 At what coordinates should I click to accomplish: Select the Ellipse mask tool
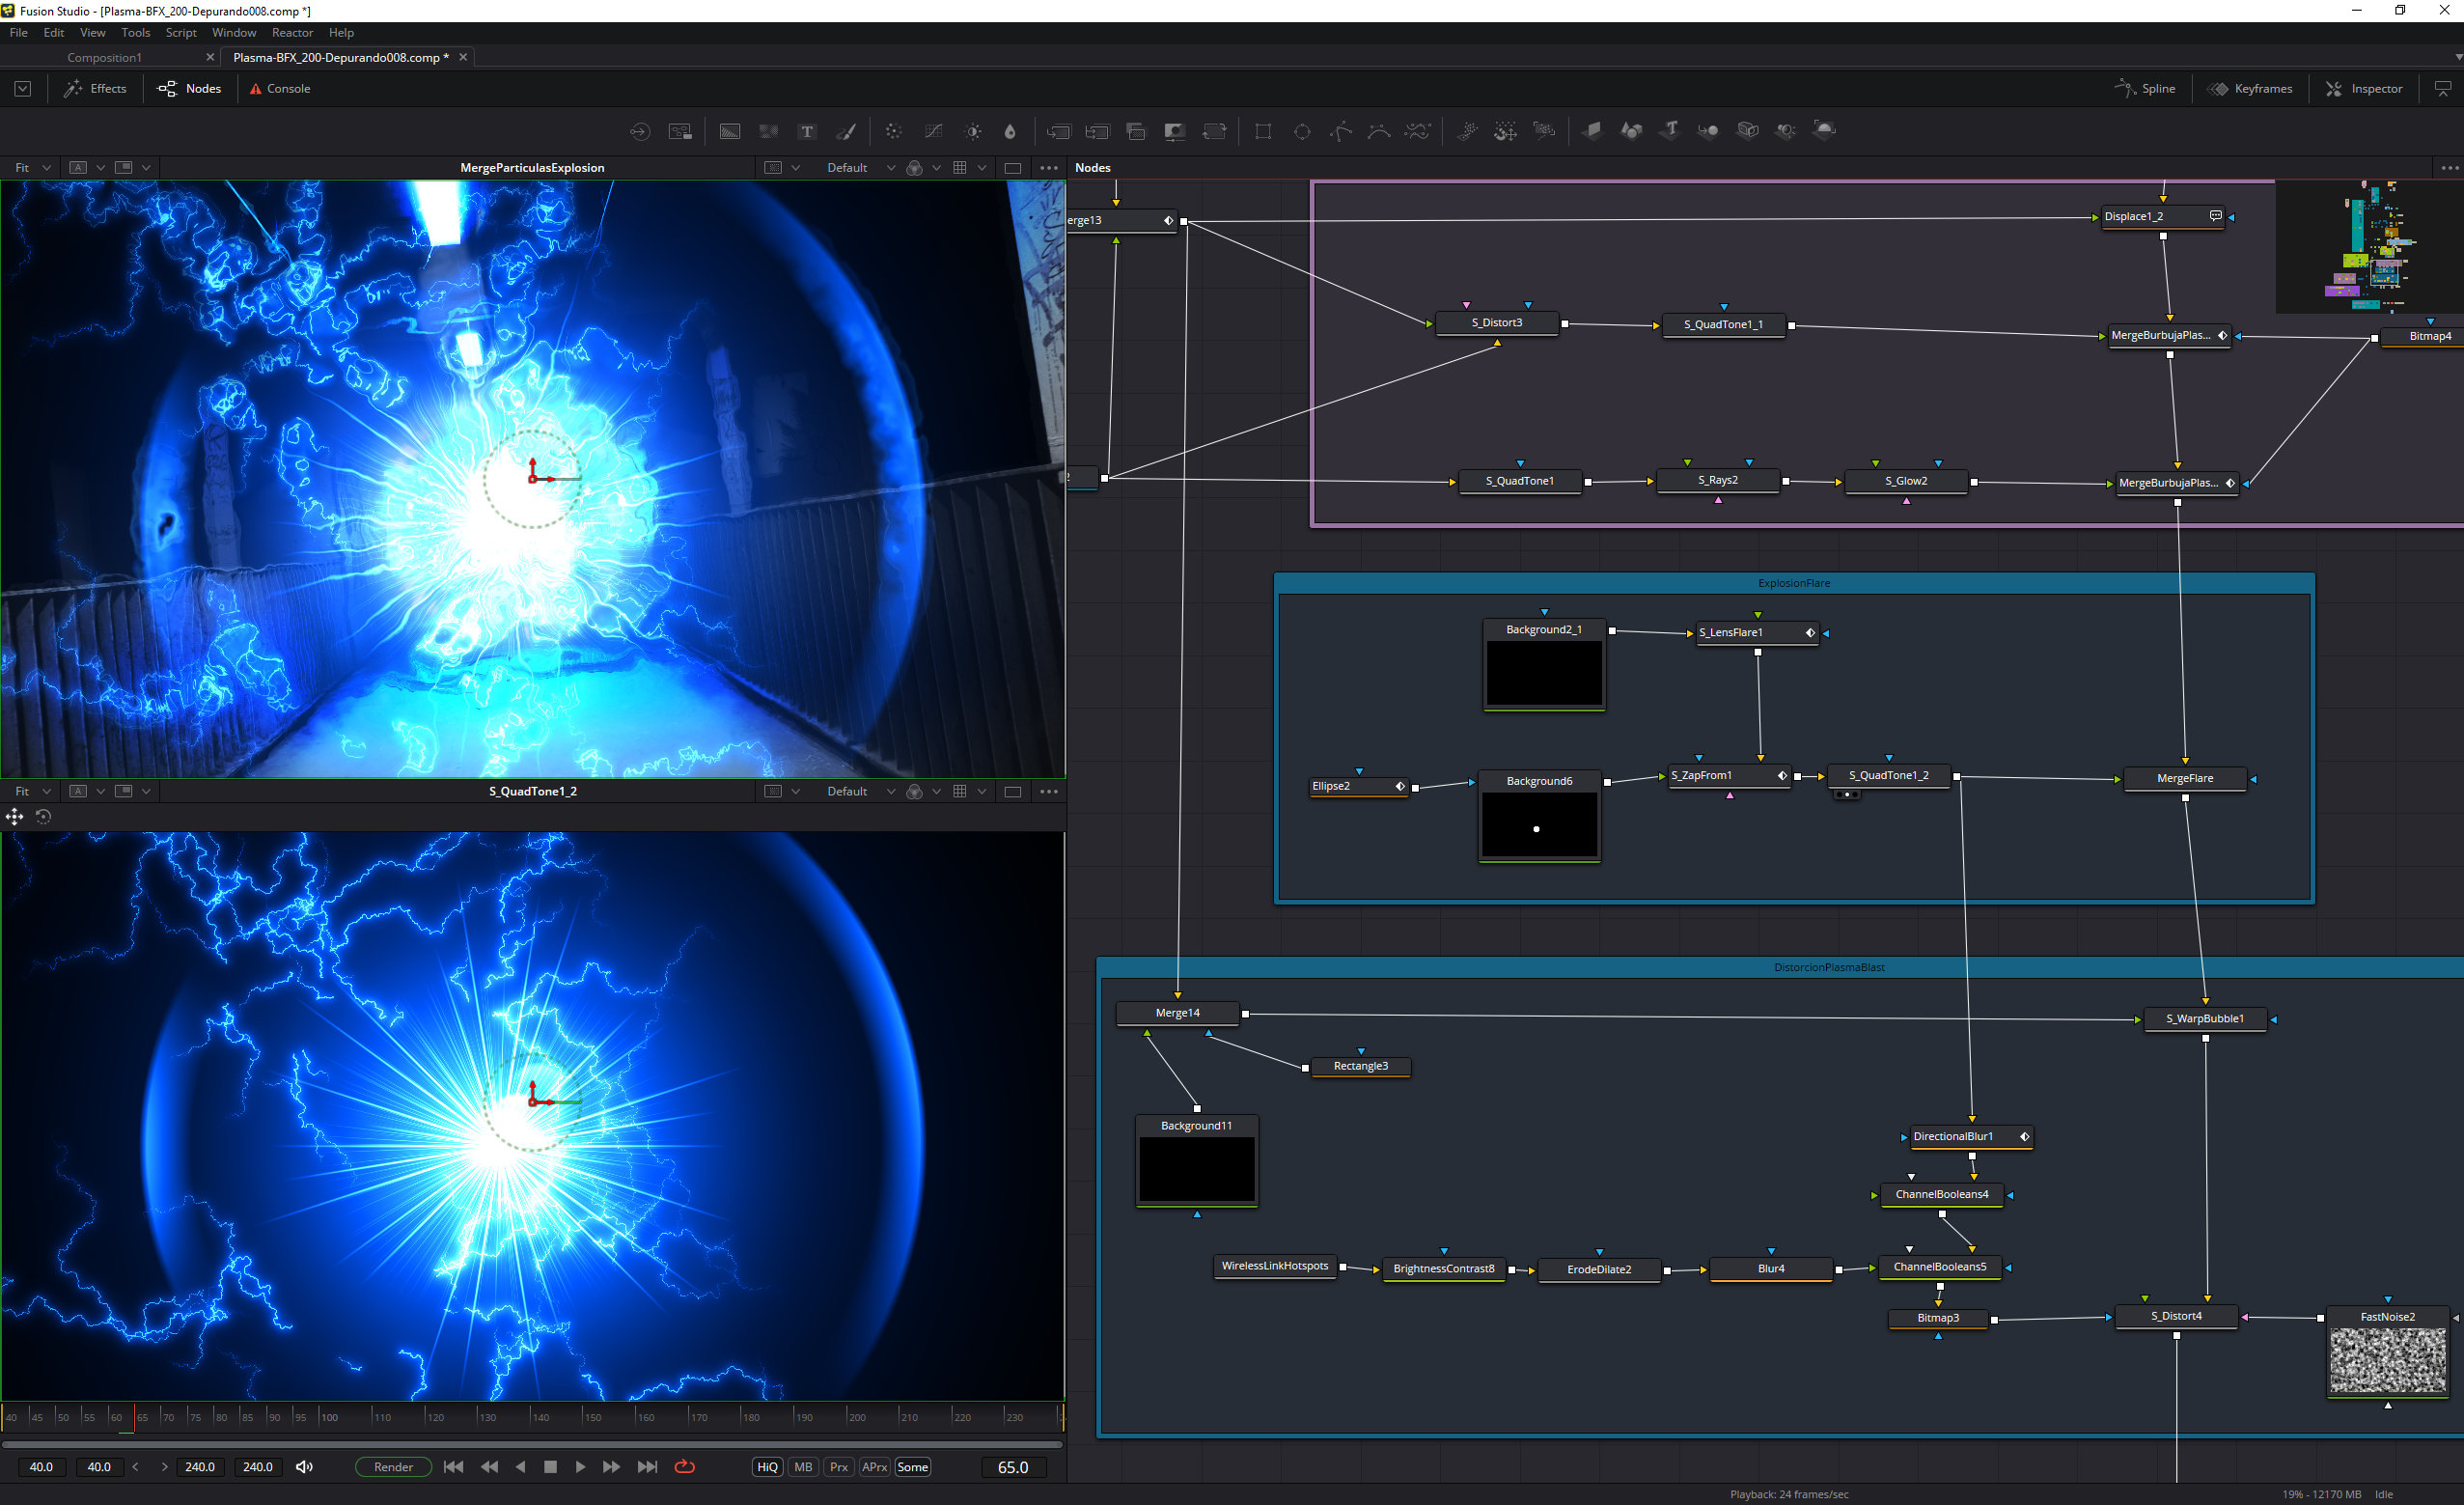click(1302, 131)
